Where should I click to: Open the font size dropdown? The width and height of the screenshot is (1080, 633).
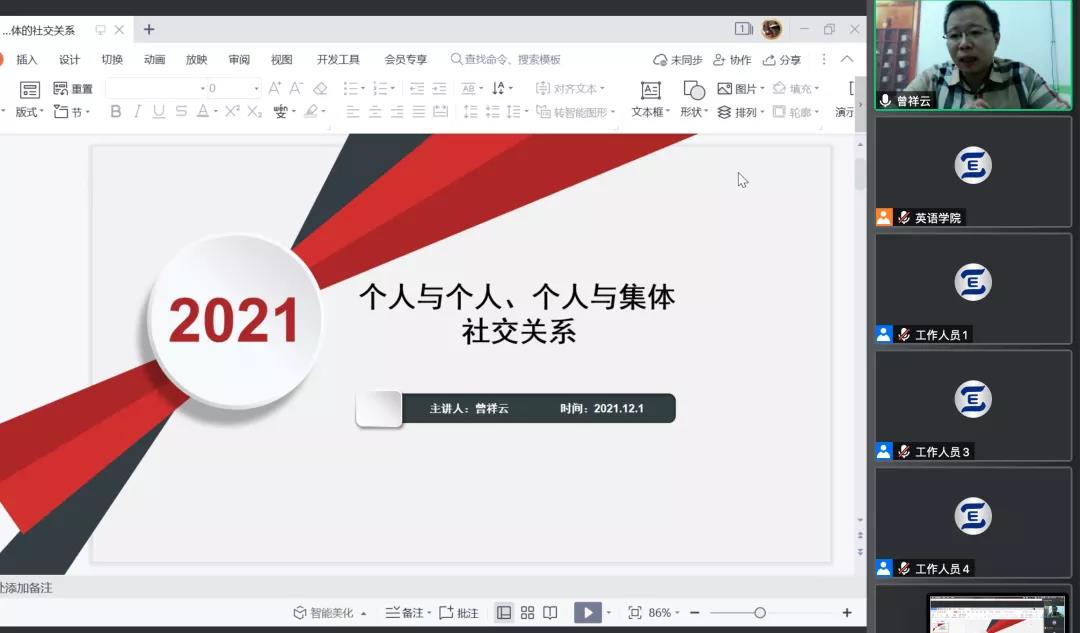(256, 89)
